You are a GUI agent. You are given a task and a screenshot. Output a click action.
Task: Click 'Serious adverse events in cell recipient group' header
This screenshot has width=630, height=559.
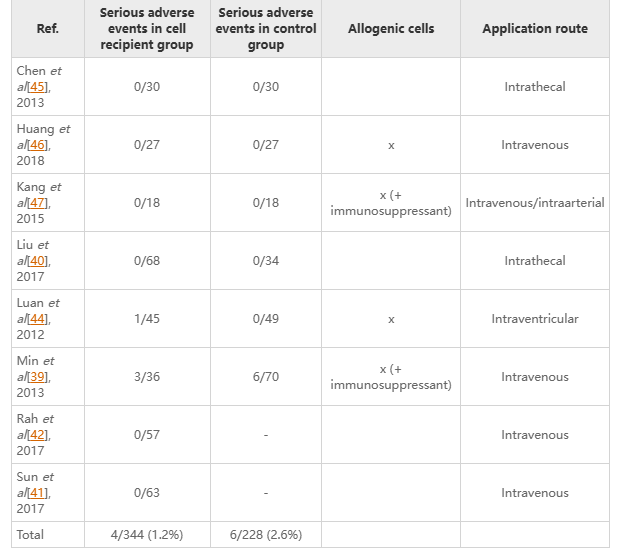pyautogui.click(x=148, y=29)
